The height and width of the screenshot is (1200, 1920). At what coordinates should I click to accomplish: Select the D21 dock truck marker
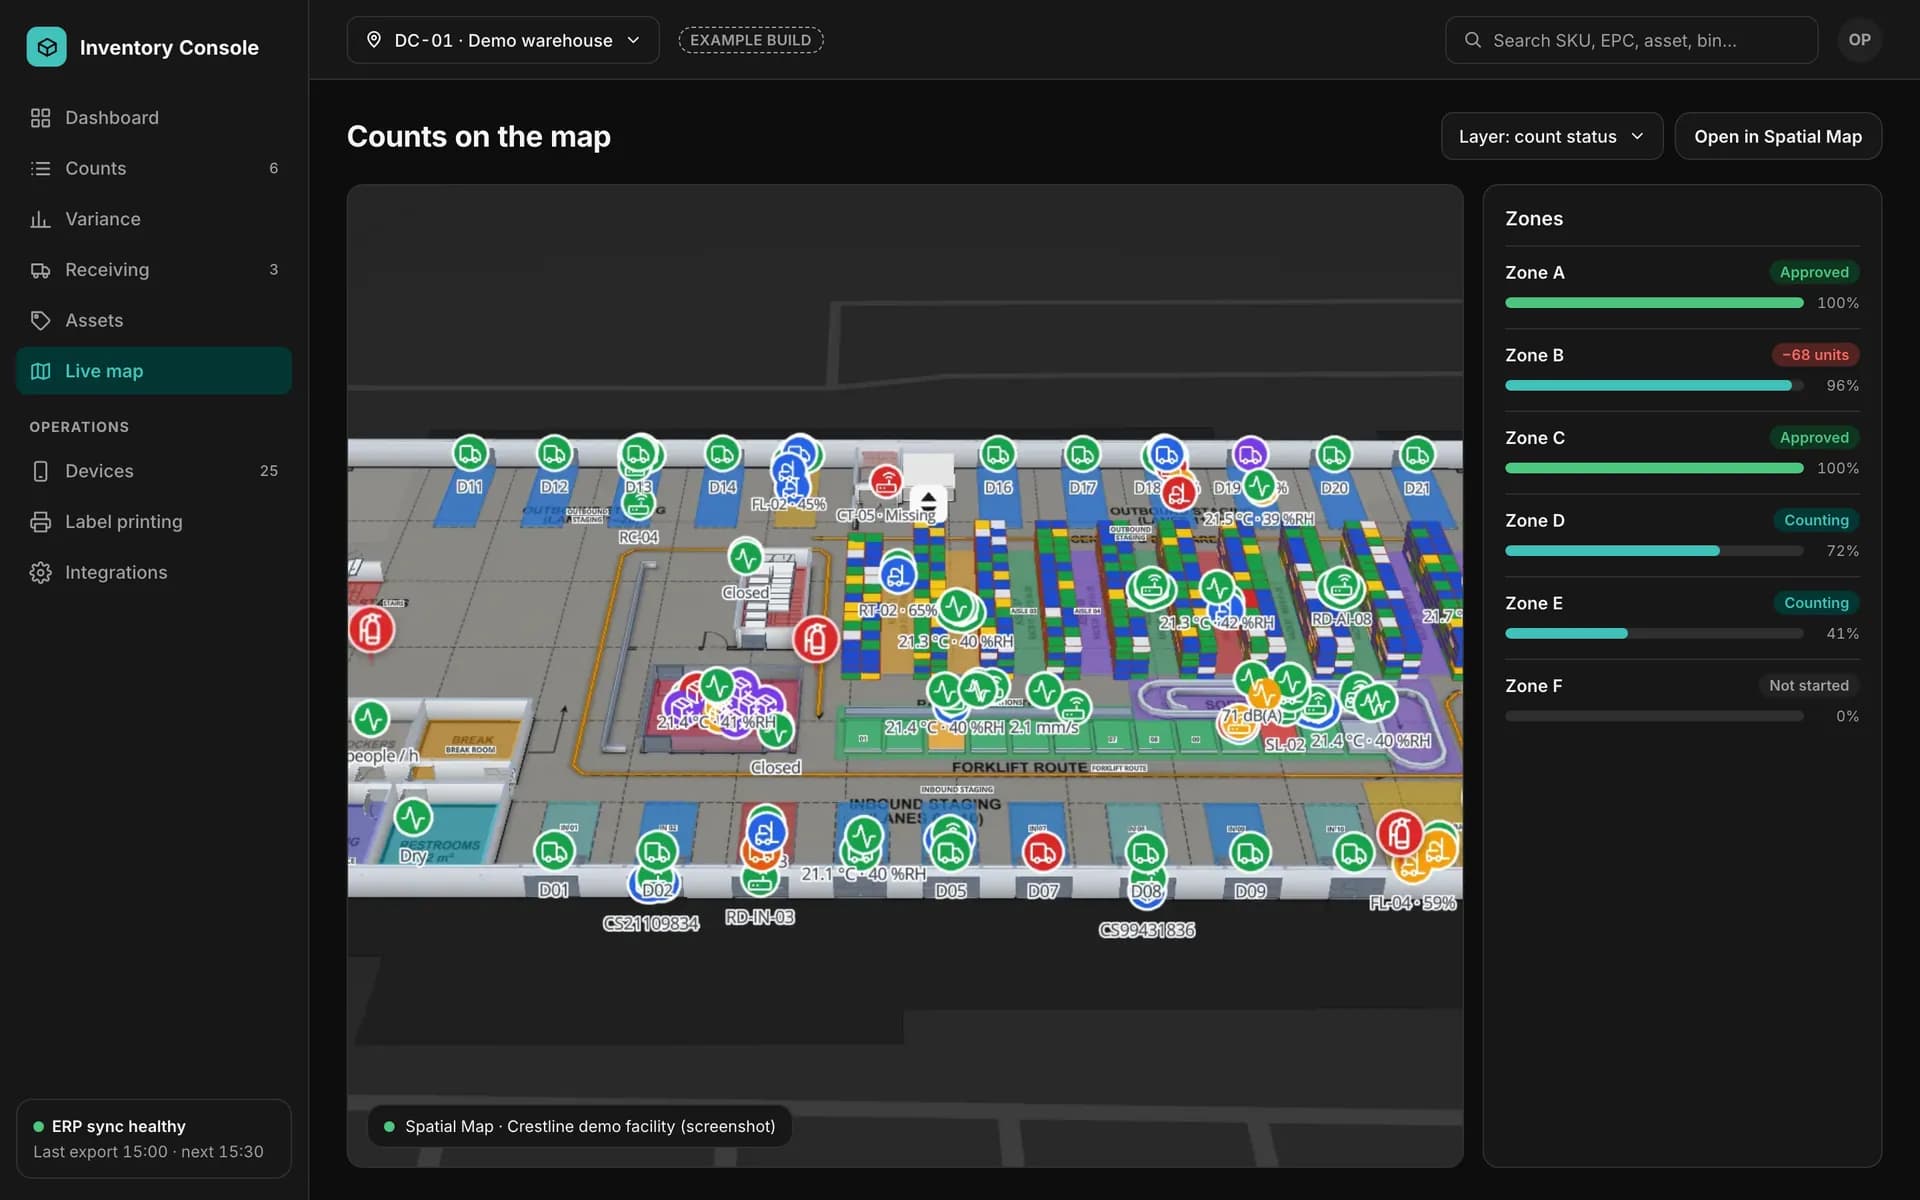[1417, 454]
